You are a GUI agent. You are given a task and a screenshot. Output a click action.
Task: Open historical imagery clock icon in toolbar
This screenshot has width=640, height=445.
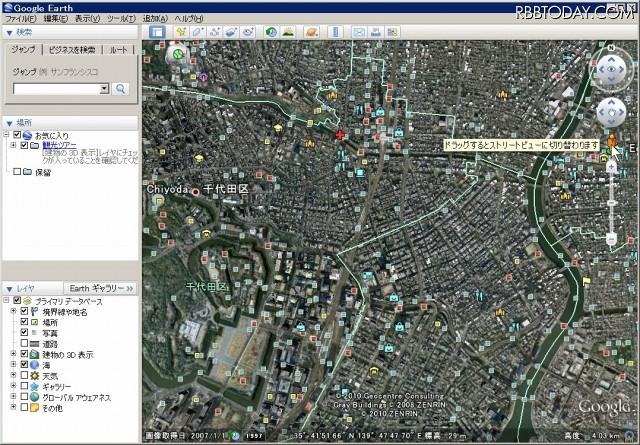[272, 32]
